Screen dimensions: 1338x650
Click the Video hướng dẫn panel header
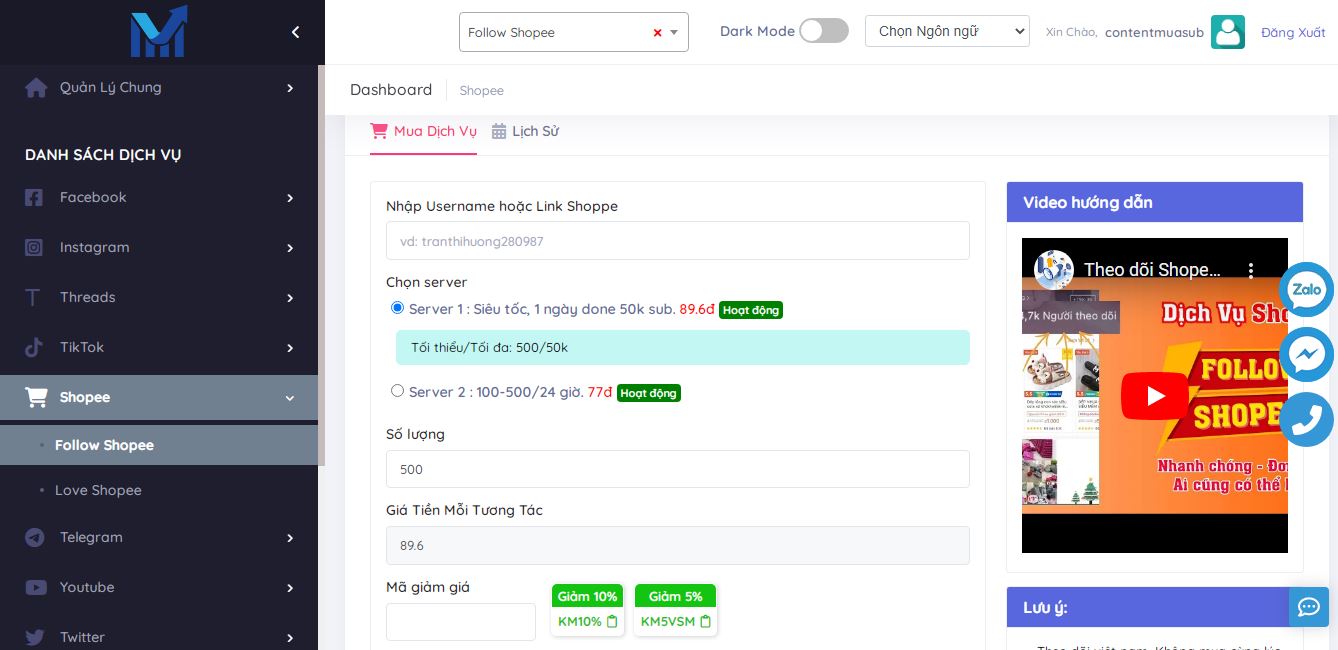[x=1155, y=202]
